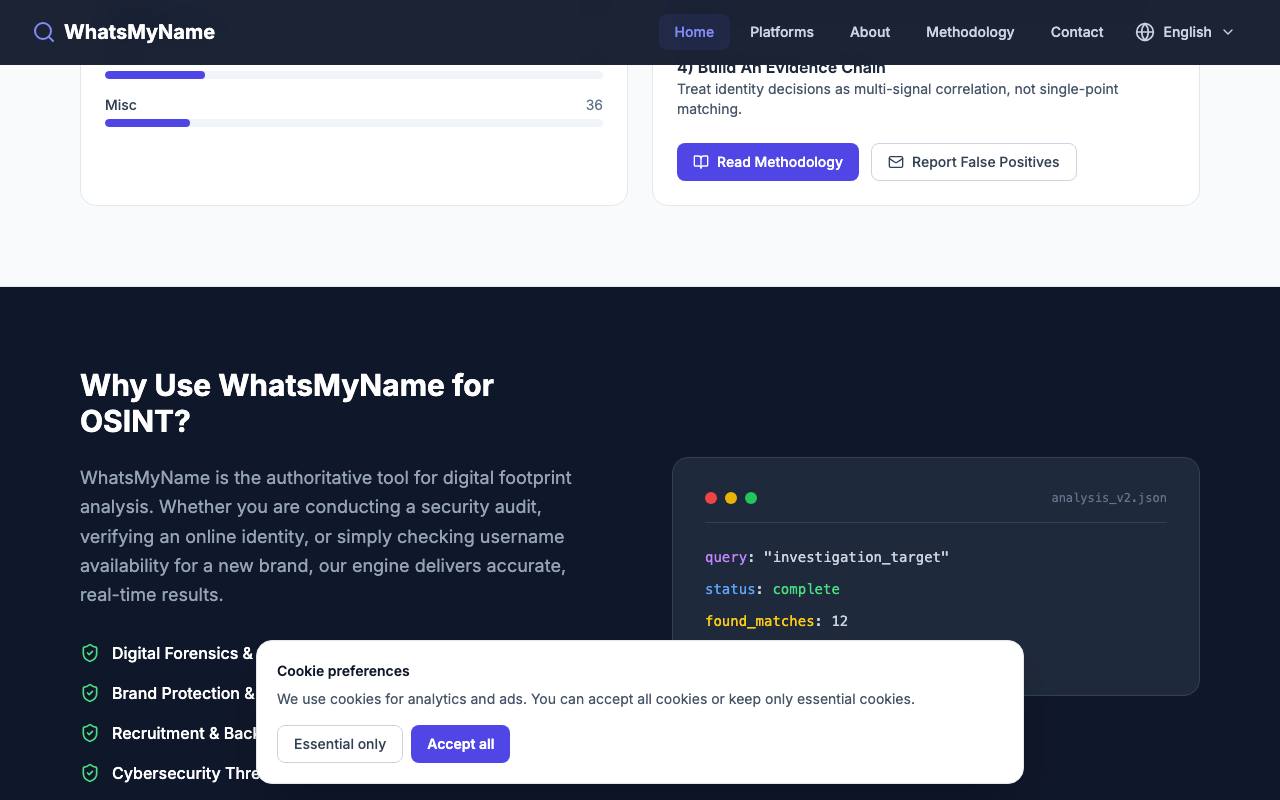Click the WhatsMyName magnifier logo icon
1280x800 pixels.
click(44, 32)
